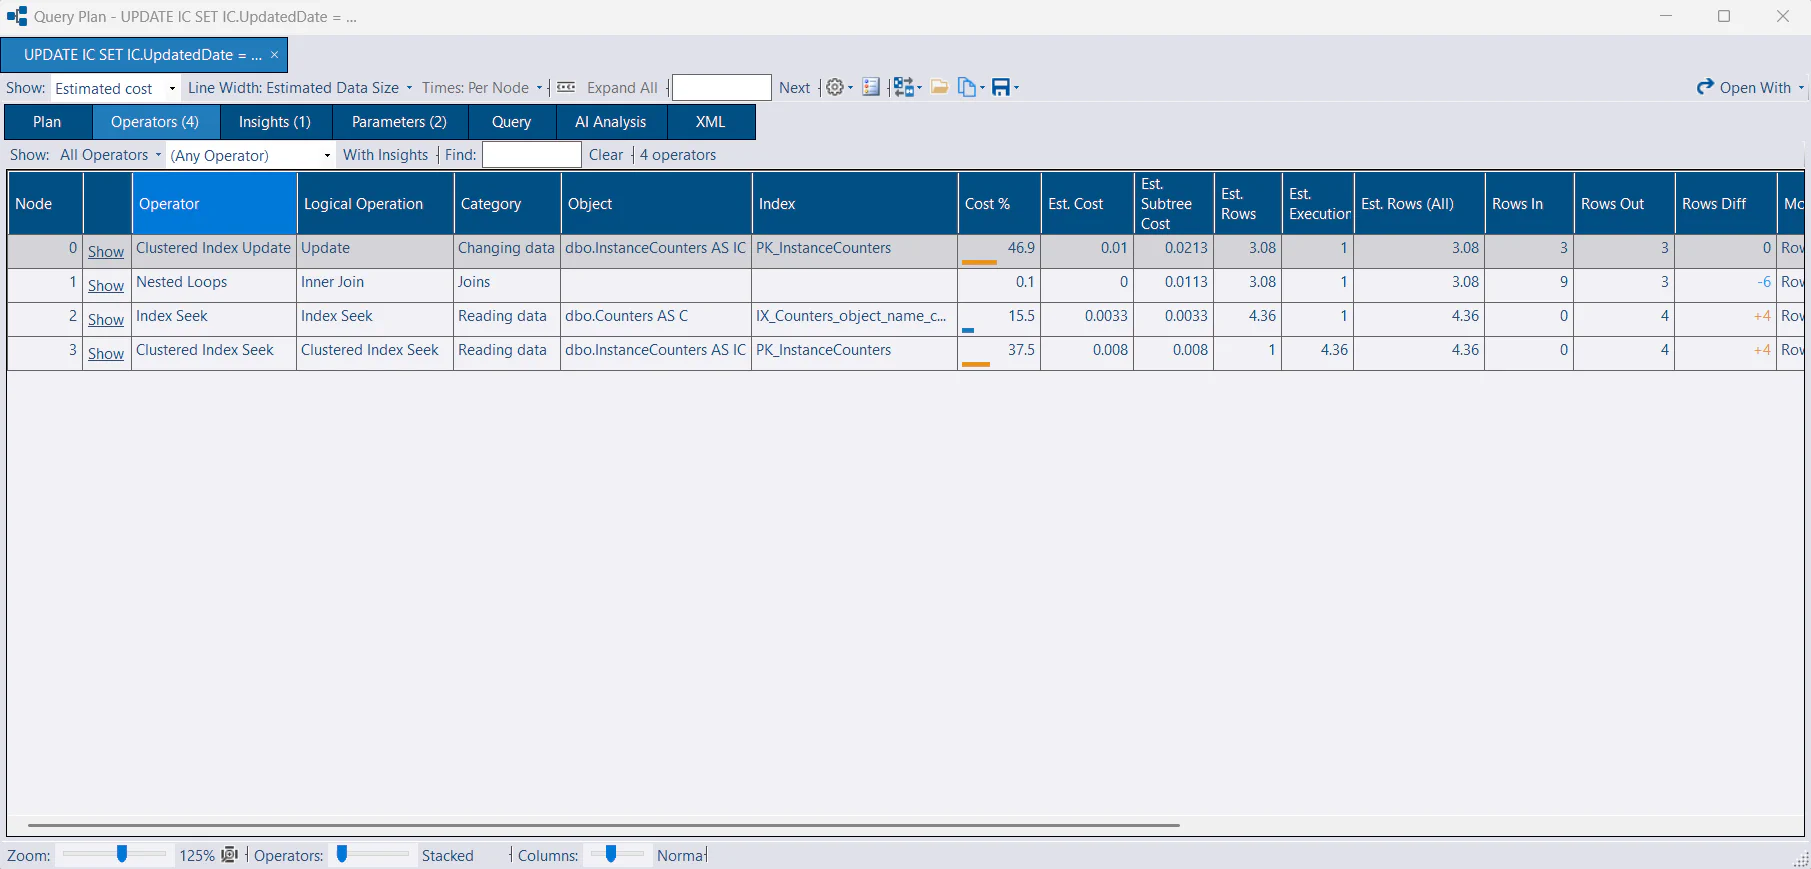Open the (Any Operator) combo box
This screenshot has height=869, width=1811.
click(250, 155)
